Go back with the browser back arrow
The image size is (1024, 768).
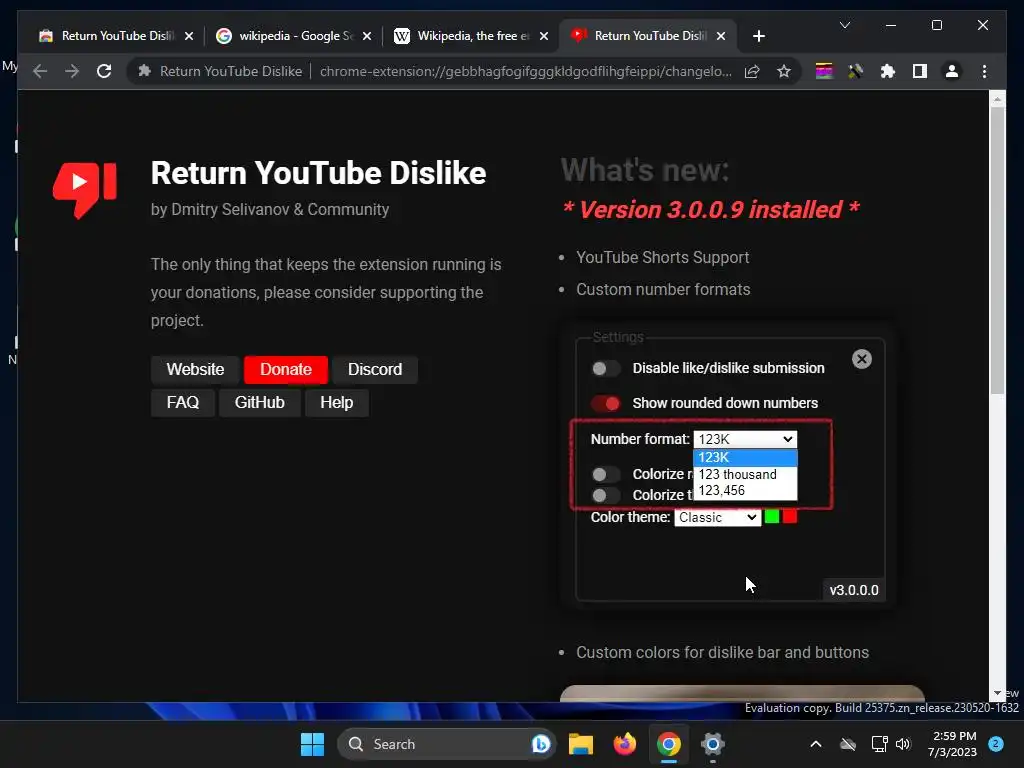coord(40,71)
